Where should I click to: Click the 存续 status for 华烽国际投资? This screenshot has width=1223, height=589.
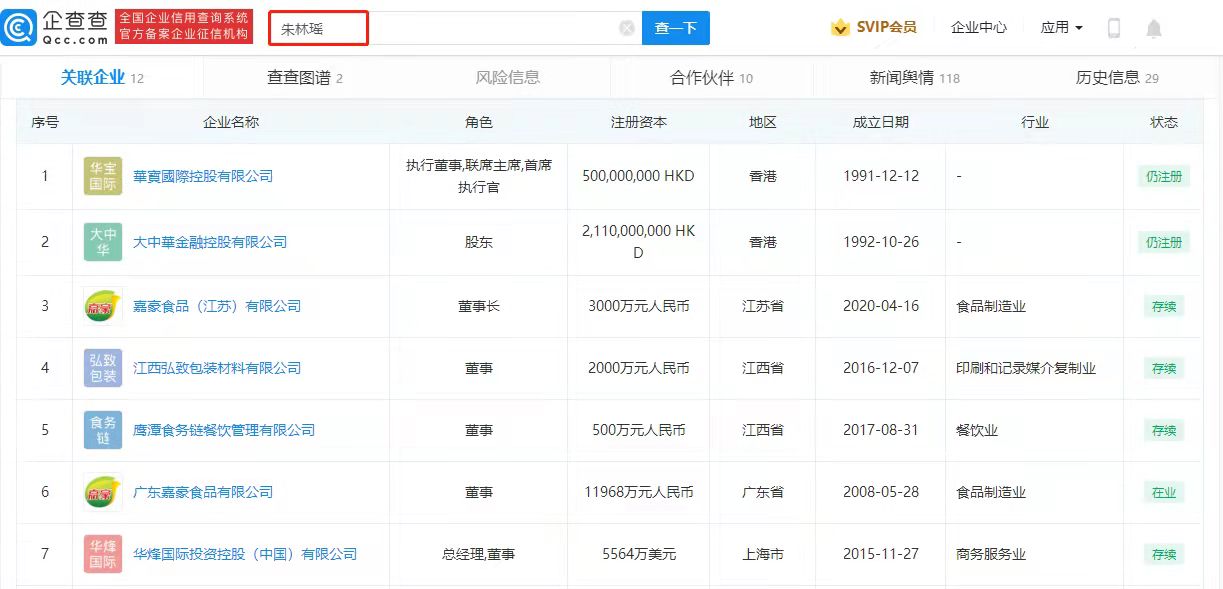[1163, 554]
